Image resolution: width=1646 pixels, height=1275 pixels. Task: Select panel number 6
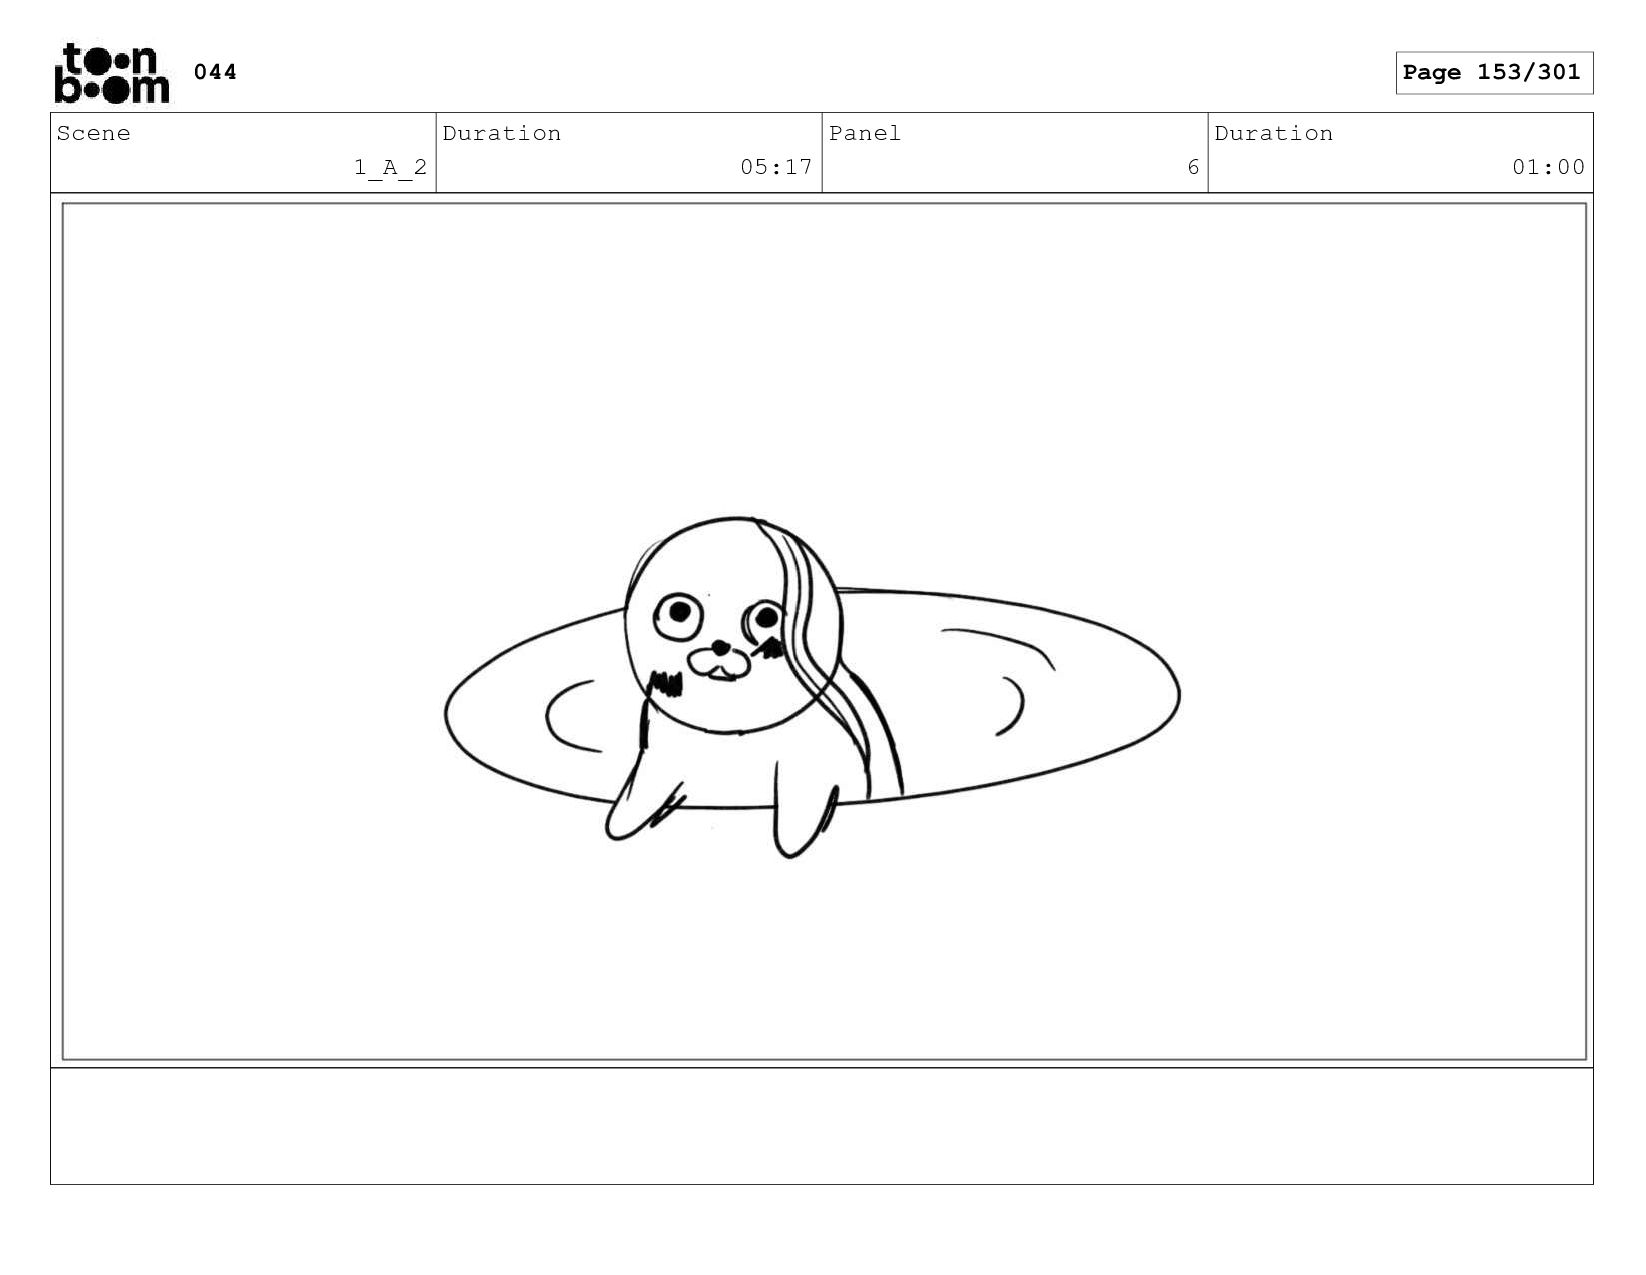(x=1193, y=167)
